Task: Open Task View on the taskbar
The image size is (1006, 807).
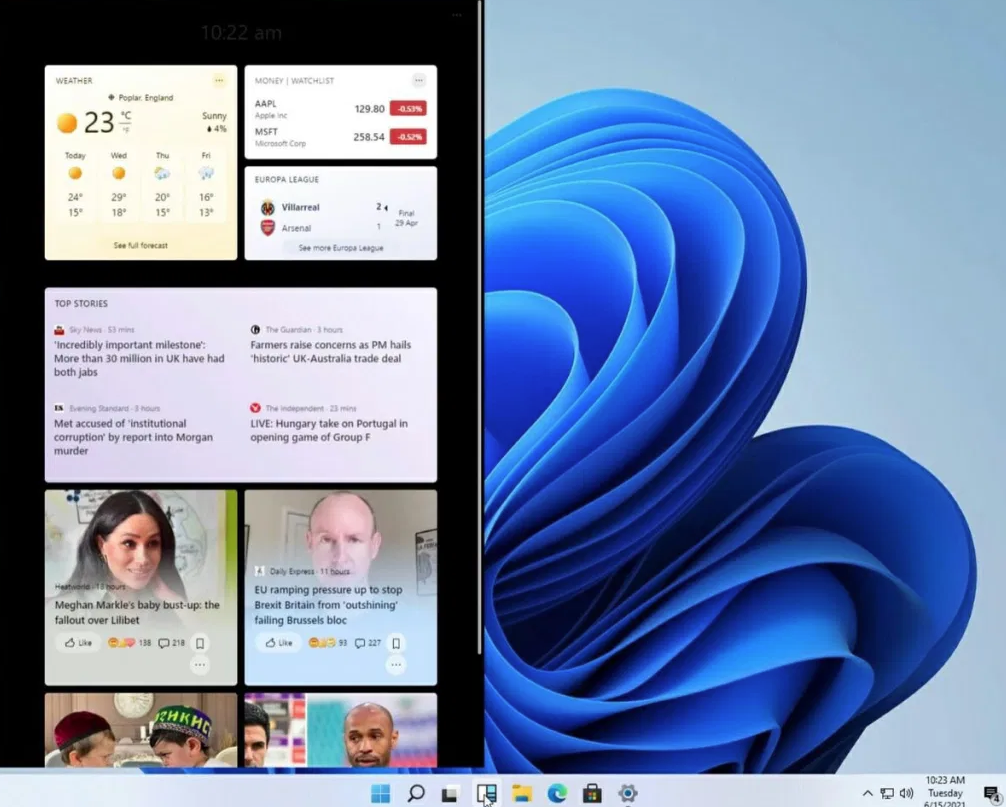Action: 450,794
